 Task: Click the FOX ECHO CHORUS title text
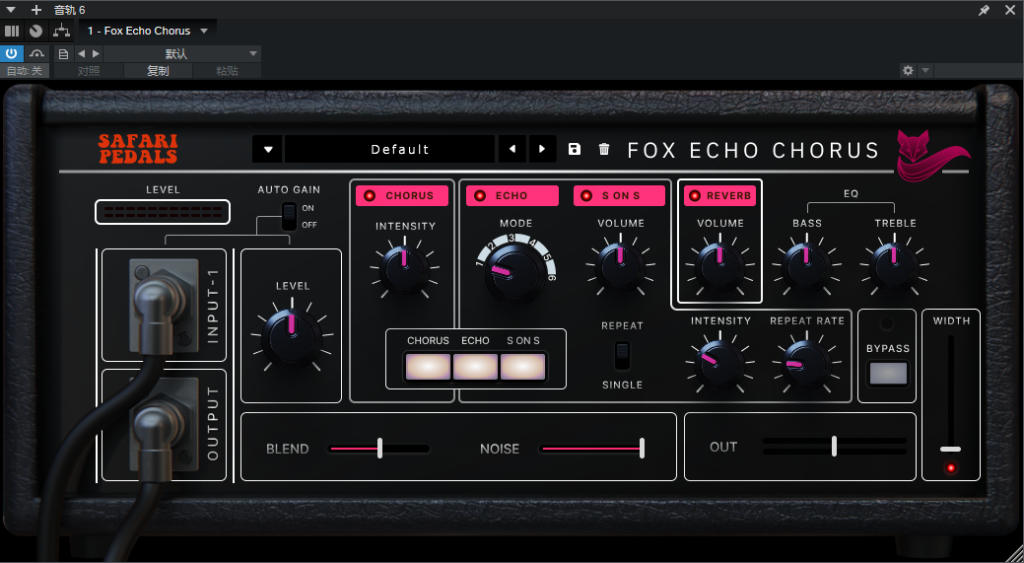point(754,150)
